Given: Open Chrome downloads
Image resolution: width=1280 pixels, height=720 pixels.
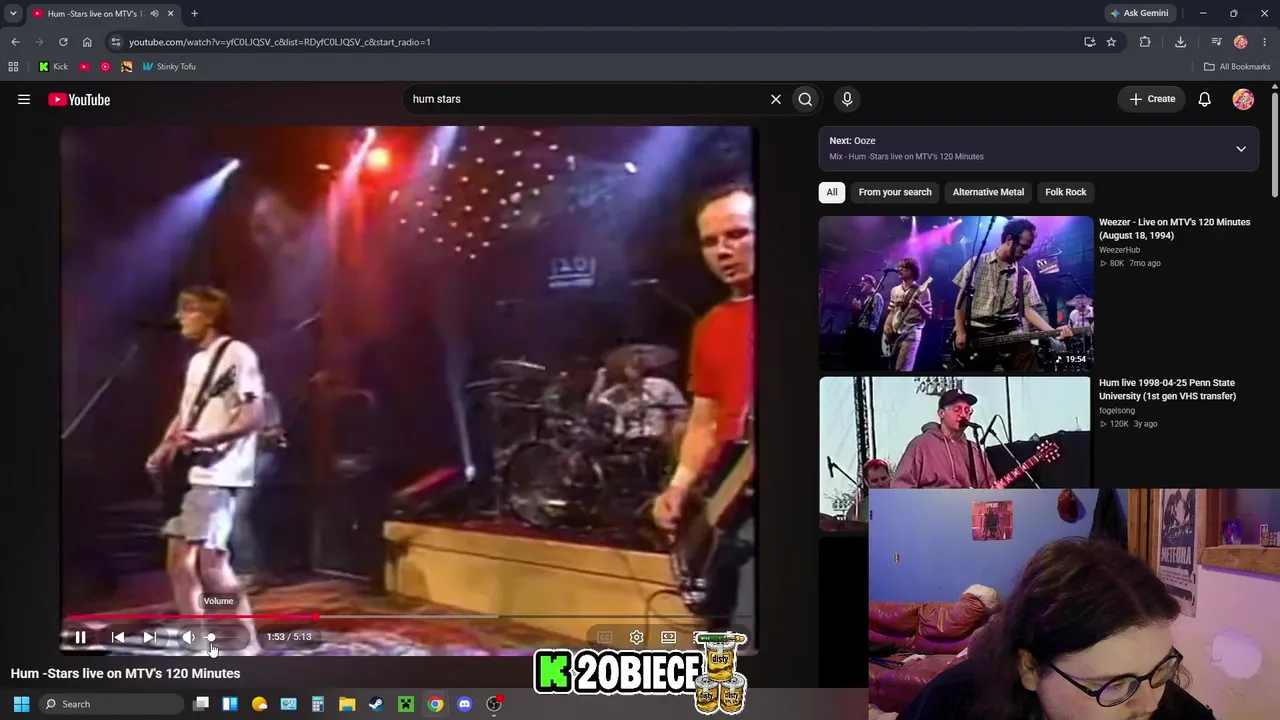Looking at the screenshot, I should [x=1180, y=42].
